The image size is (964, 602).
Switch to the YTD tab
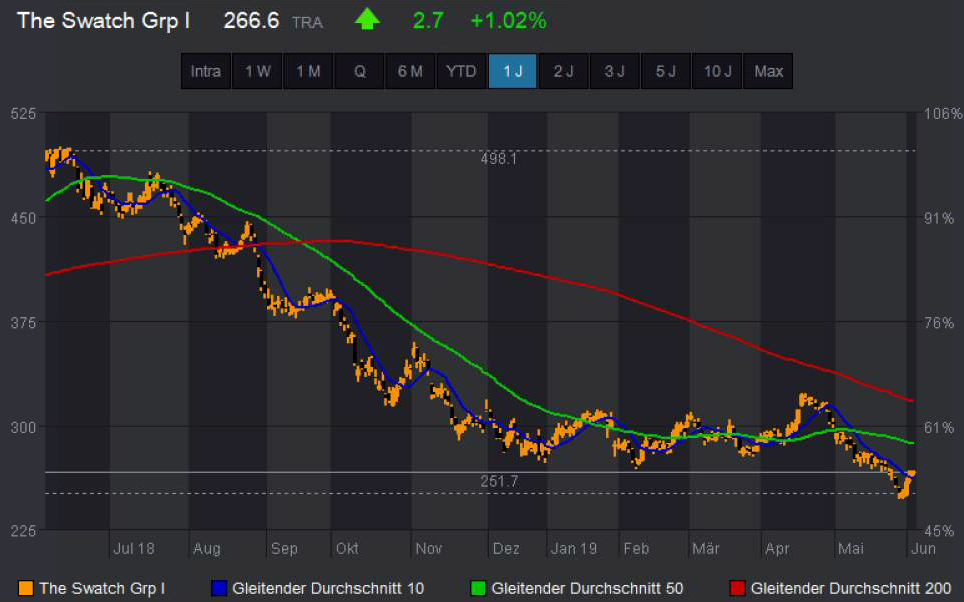tap(461, 71)
